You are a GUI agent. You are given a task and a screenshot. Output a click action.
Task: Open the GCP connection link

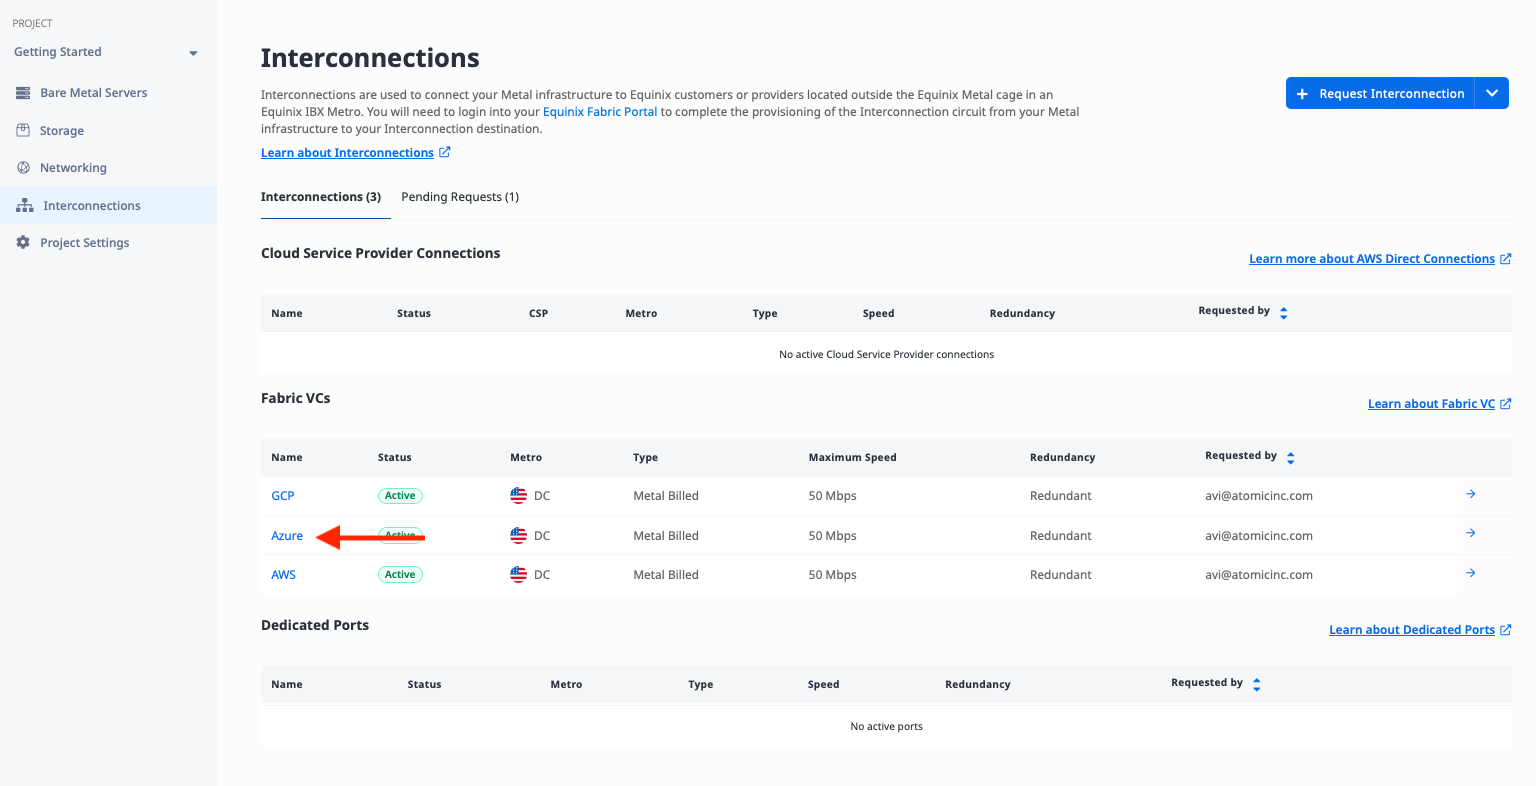pyautogui.click(x=283, y=496)
